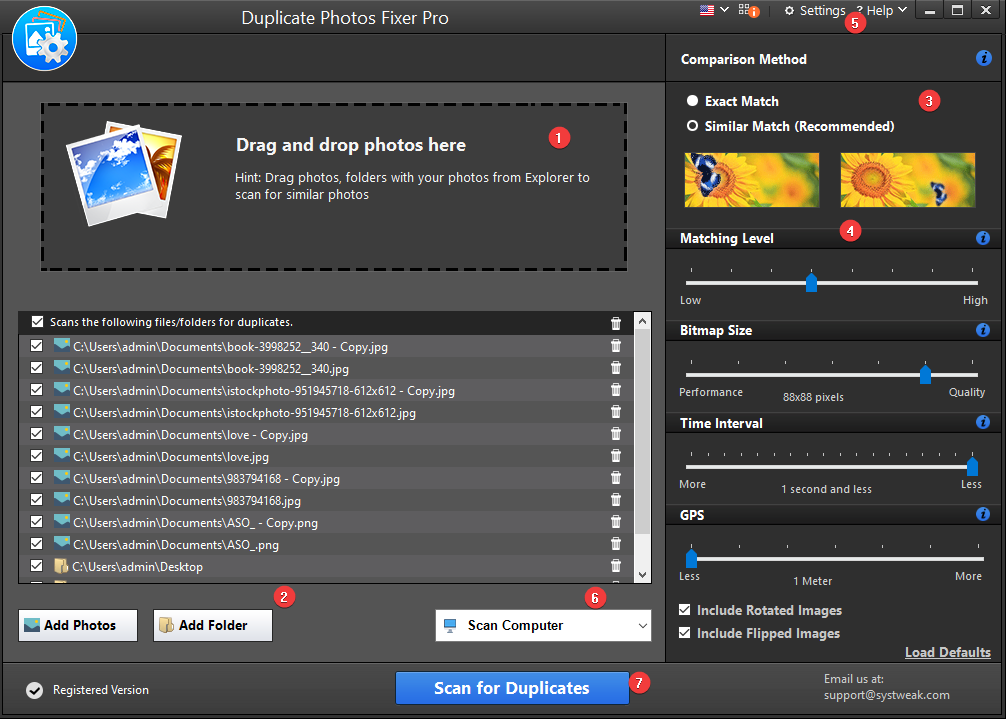Uncheck the checkbox for ASO_.png
Image resolution: width=1006 pixels, height=719 pixels.
coord(37,543)
